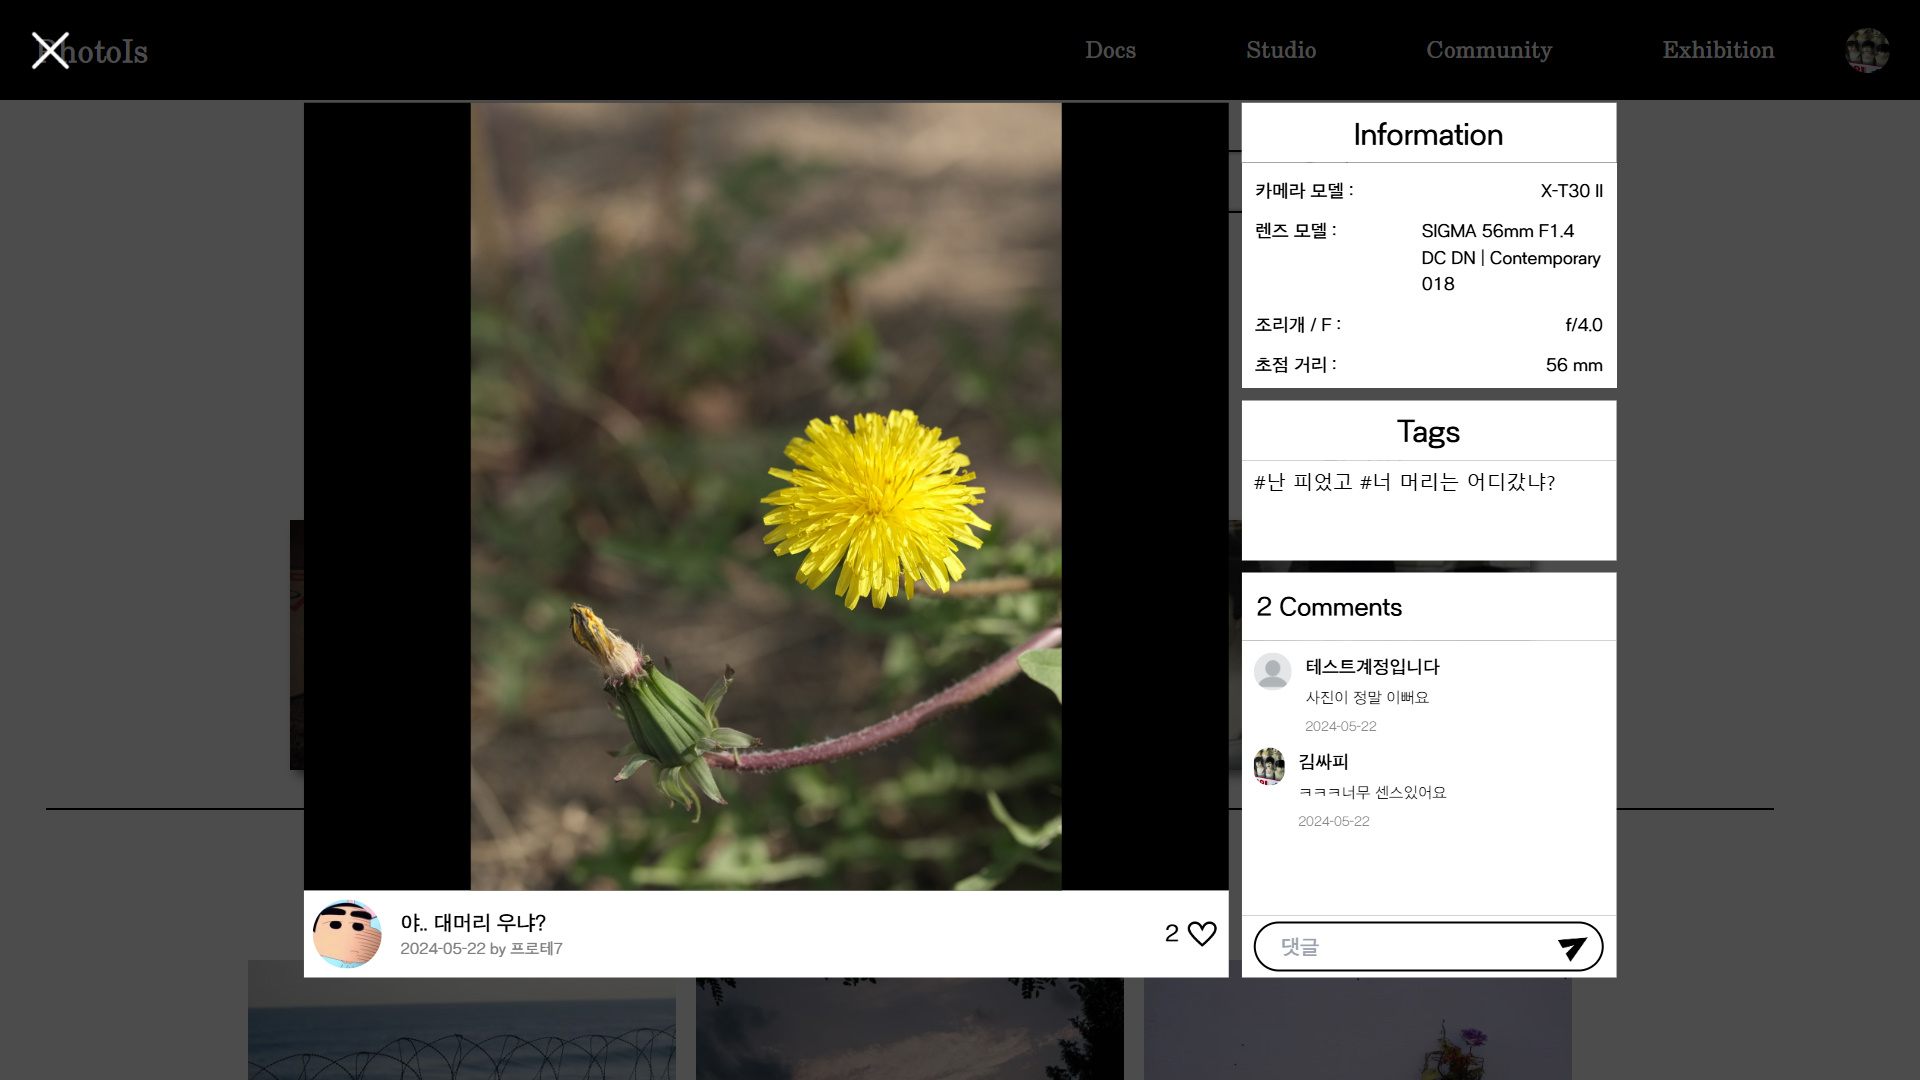The image size is (1920, 1080).
Task: Close the photo detail modal with X
Action: 50,51
